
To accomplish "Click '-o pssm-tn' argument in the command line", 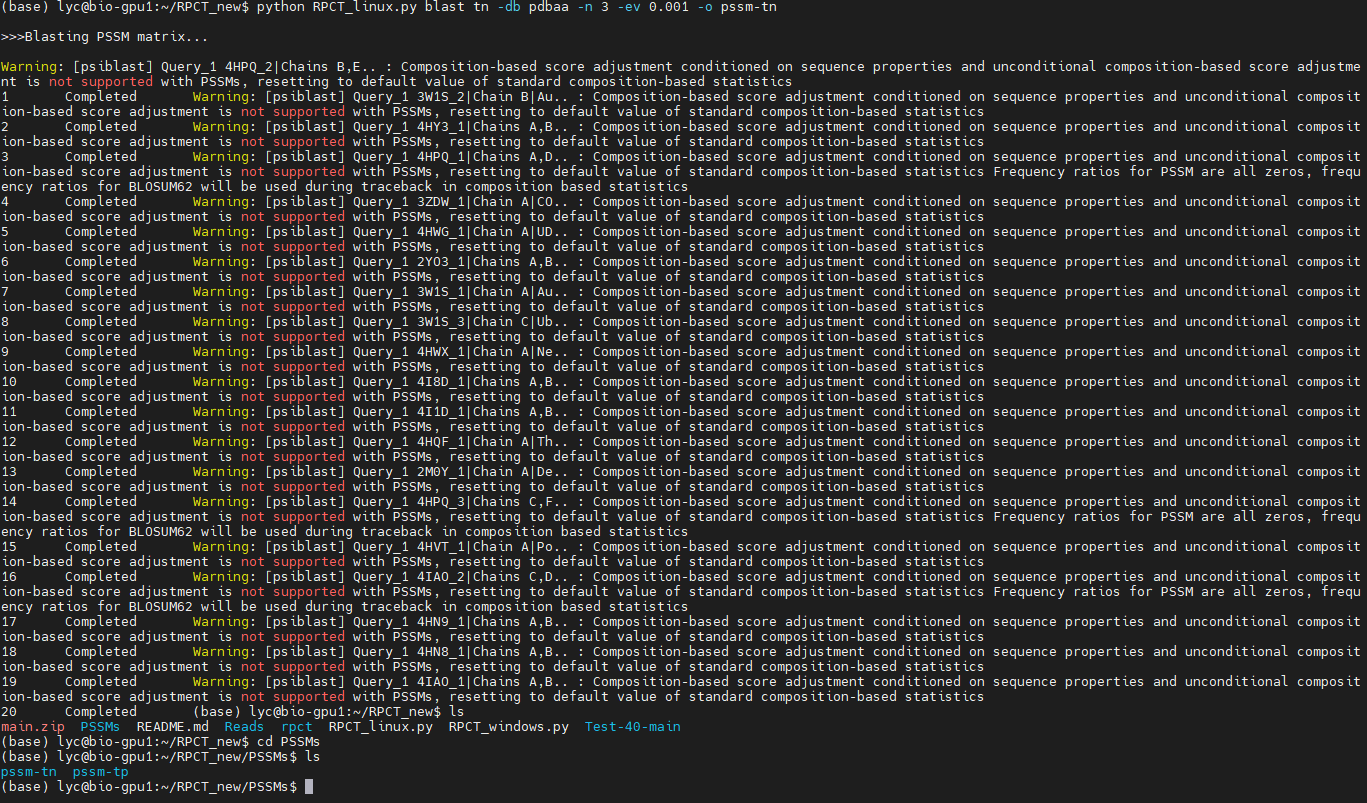I will pos(736,7).
